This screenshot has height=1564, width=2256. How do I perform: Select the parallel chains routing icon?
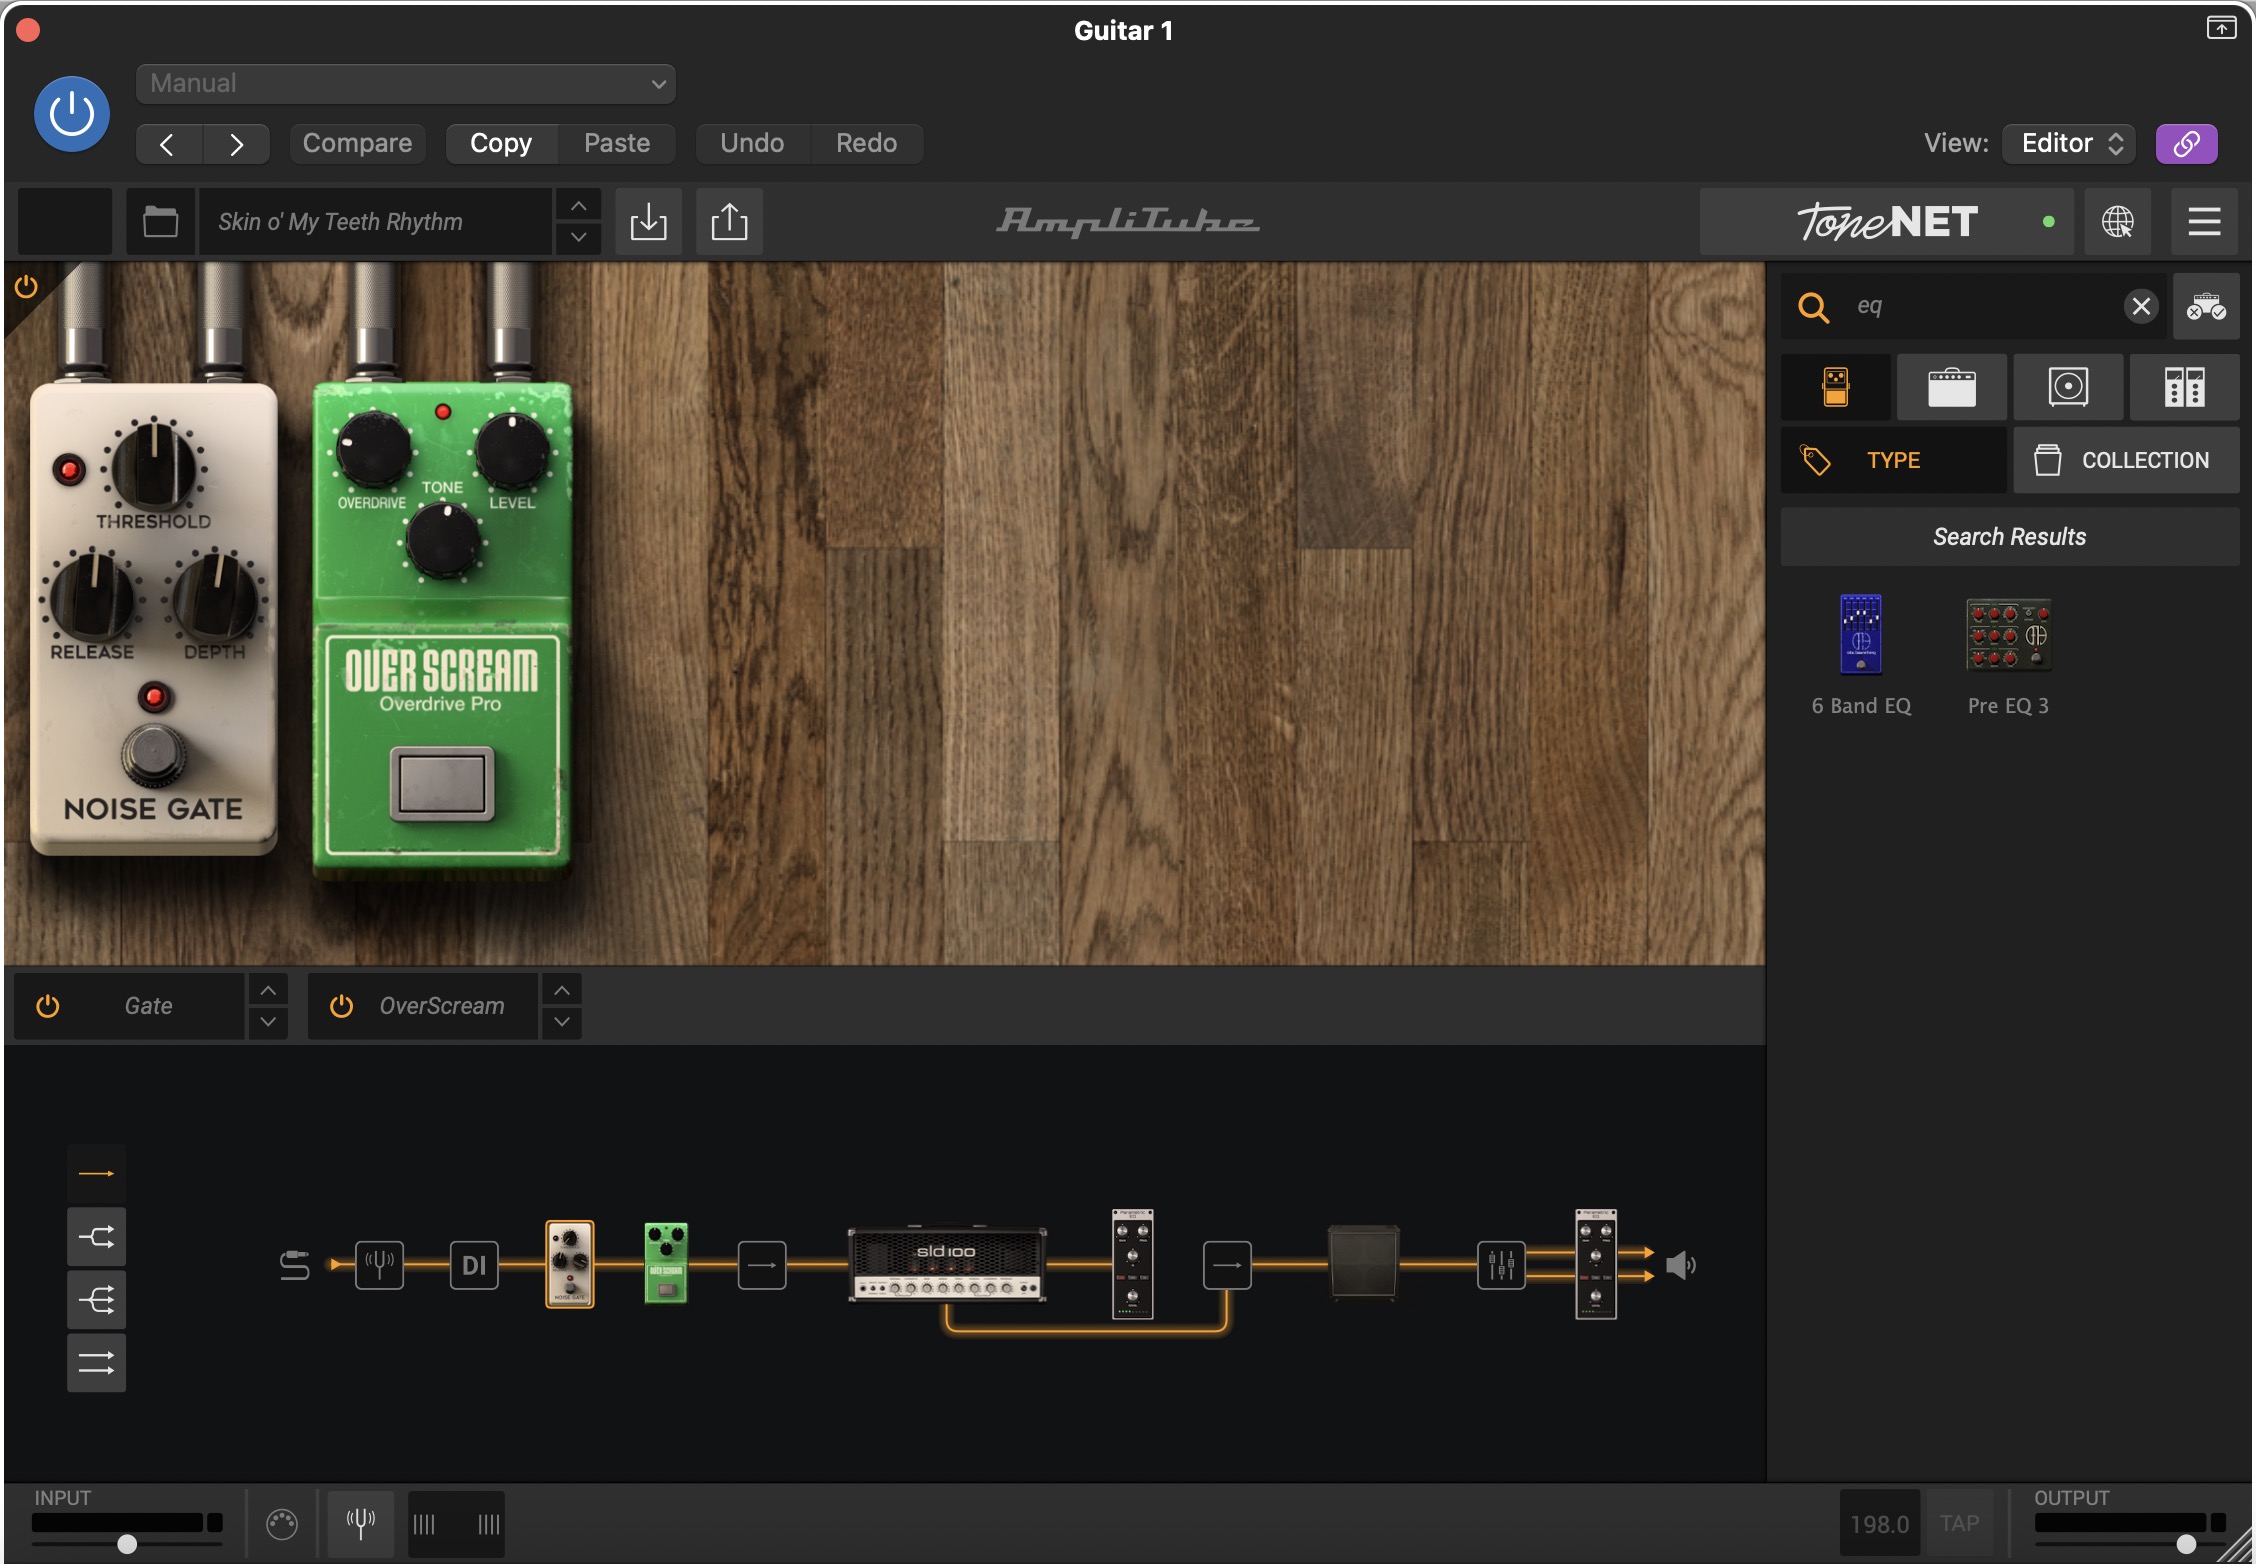coord(96,1362)
